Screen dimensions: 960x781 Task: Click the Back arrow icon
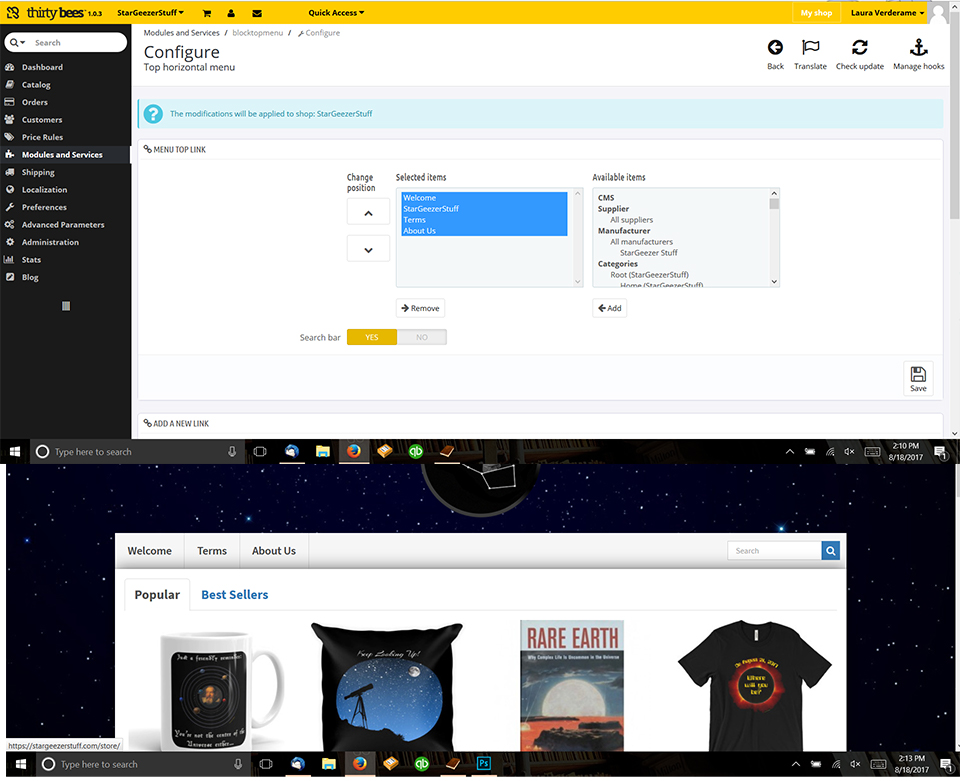click(x=775, y=49)
